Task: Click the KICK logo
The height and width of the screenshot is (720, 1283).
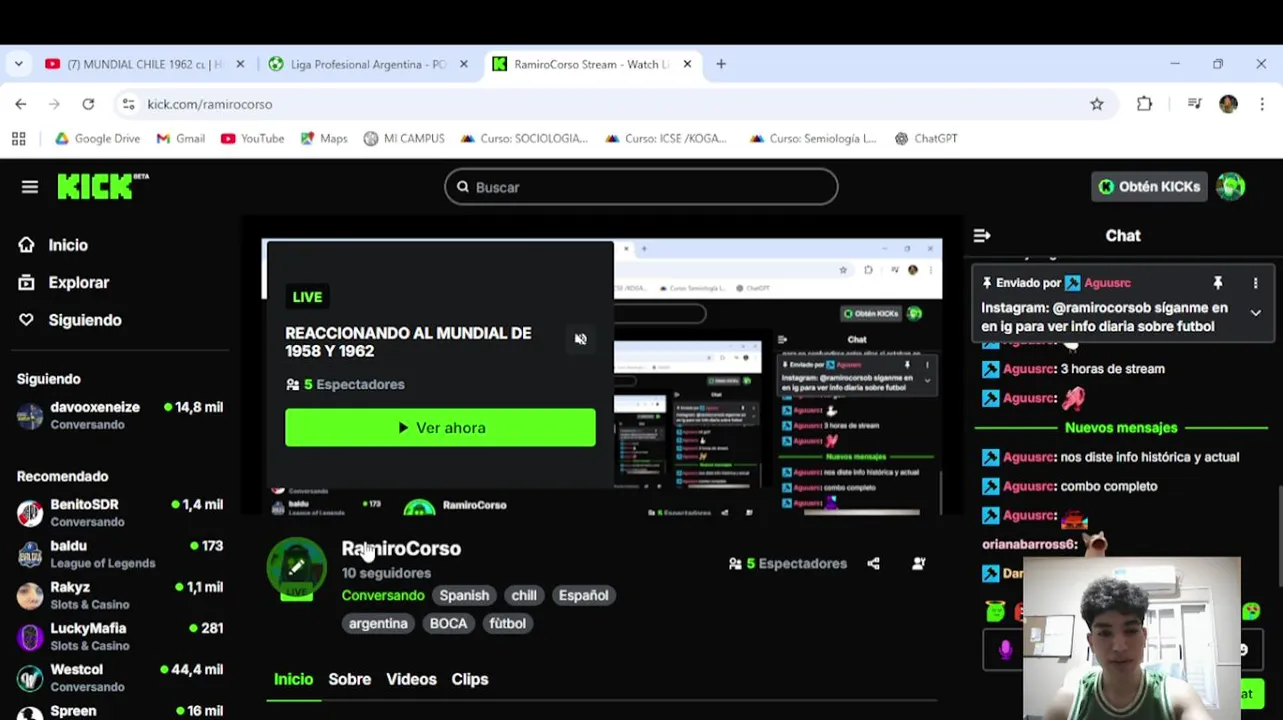Action: [x=102, y=186]
